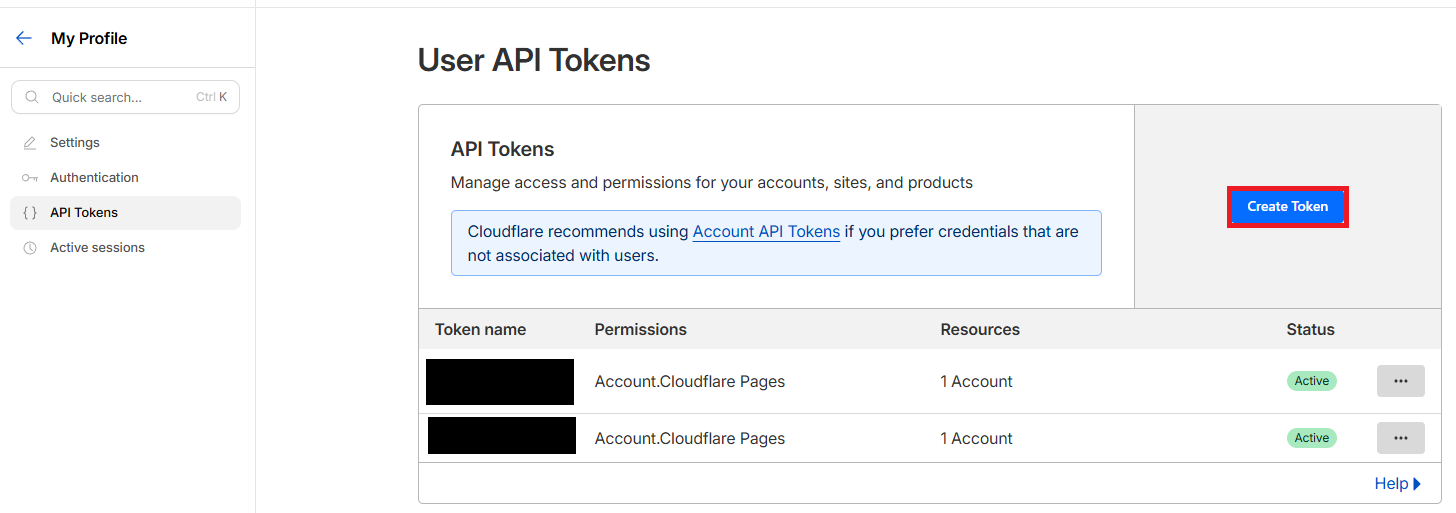Click the blue Help arrow triangle
Screen dimensions: 1456x513
1417,484
